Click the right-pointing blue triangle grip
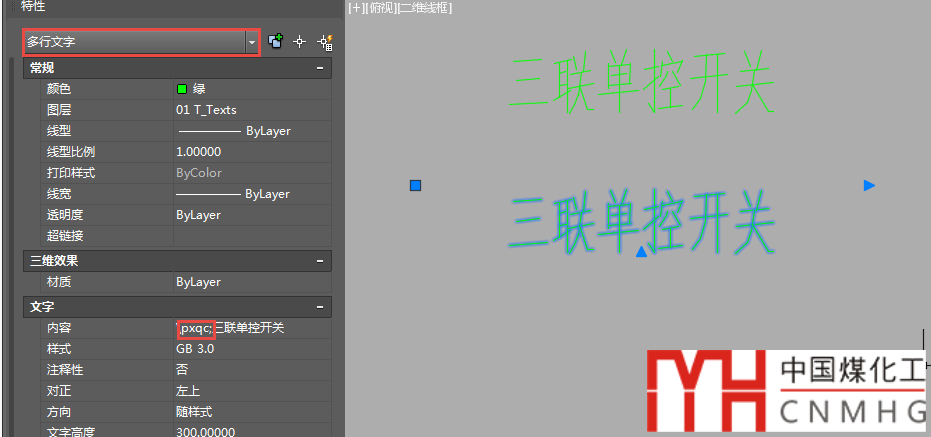The width and height of the screenshot is (931, 437). tap(869, 185)
